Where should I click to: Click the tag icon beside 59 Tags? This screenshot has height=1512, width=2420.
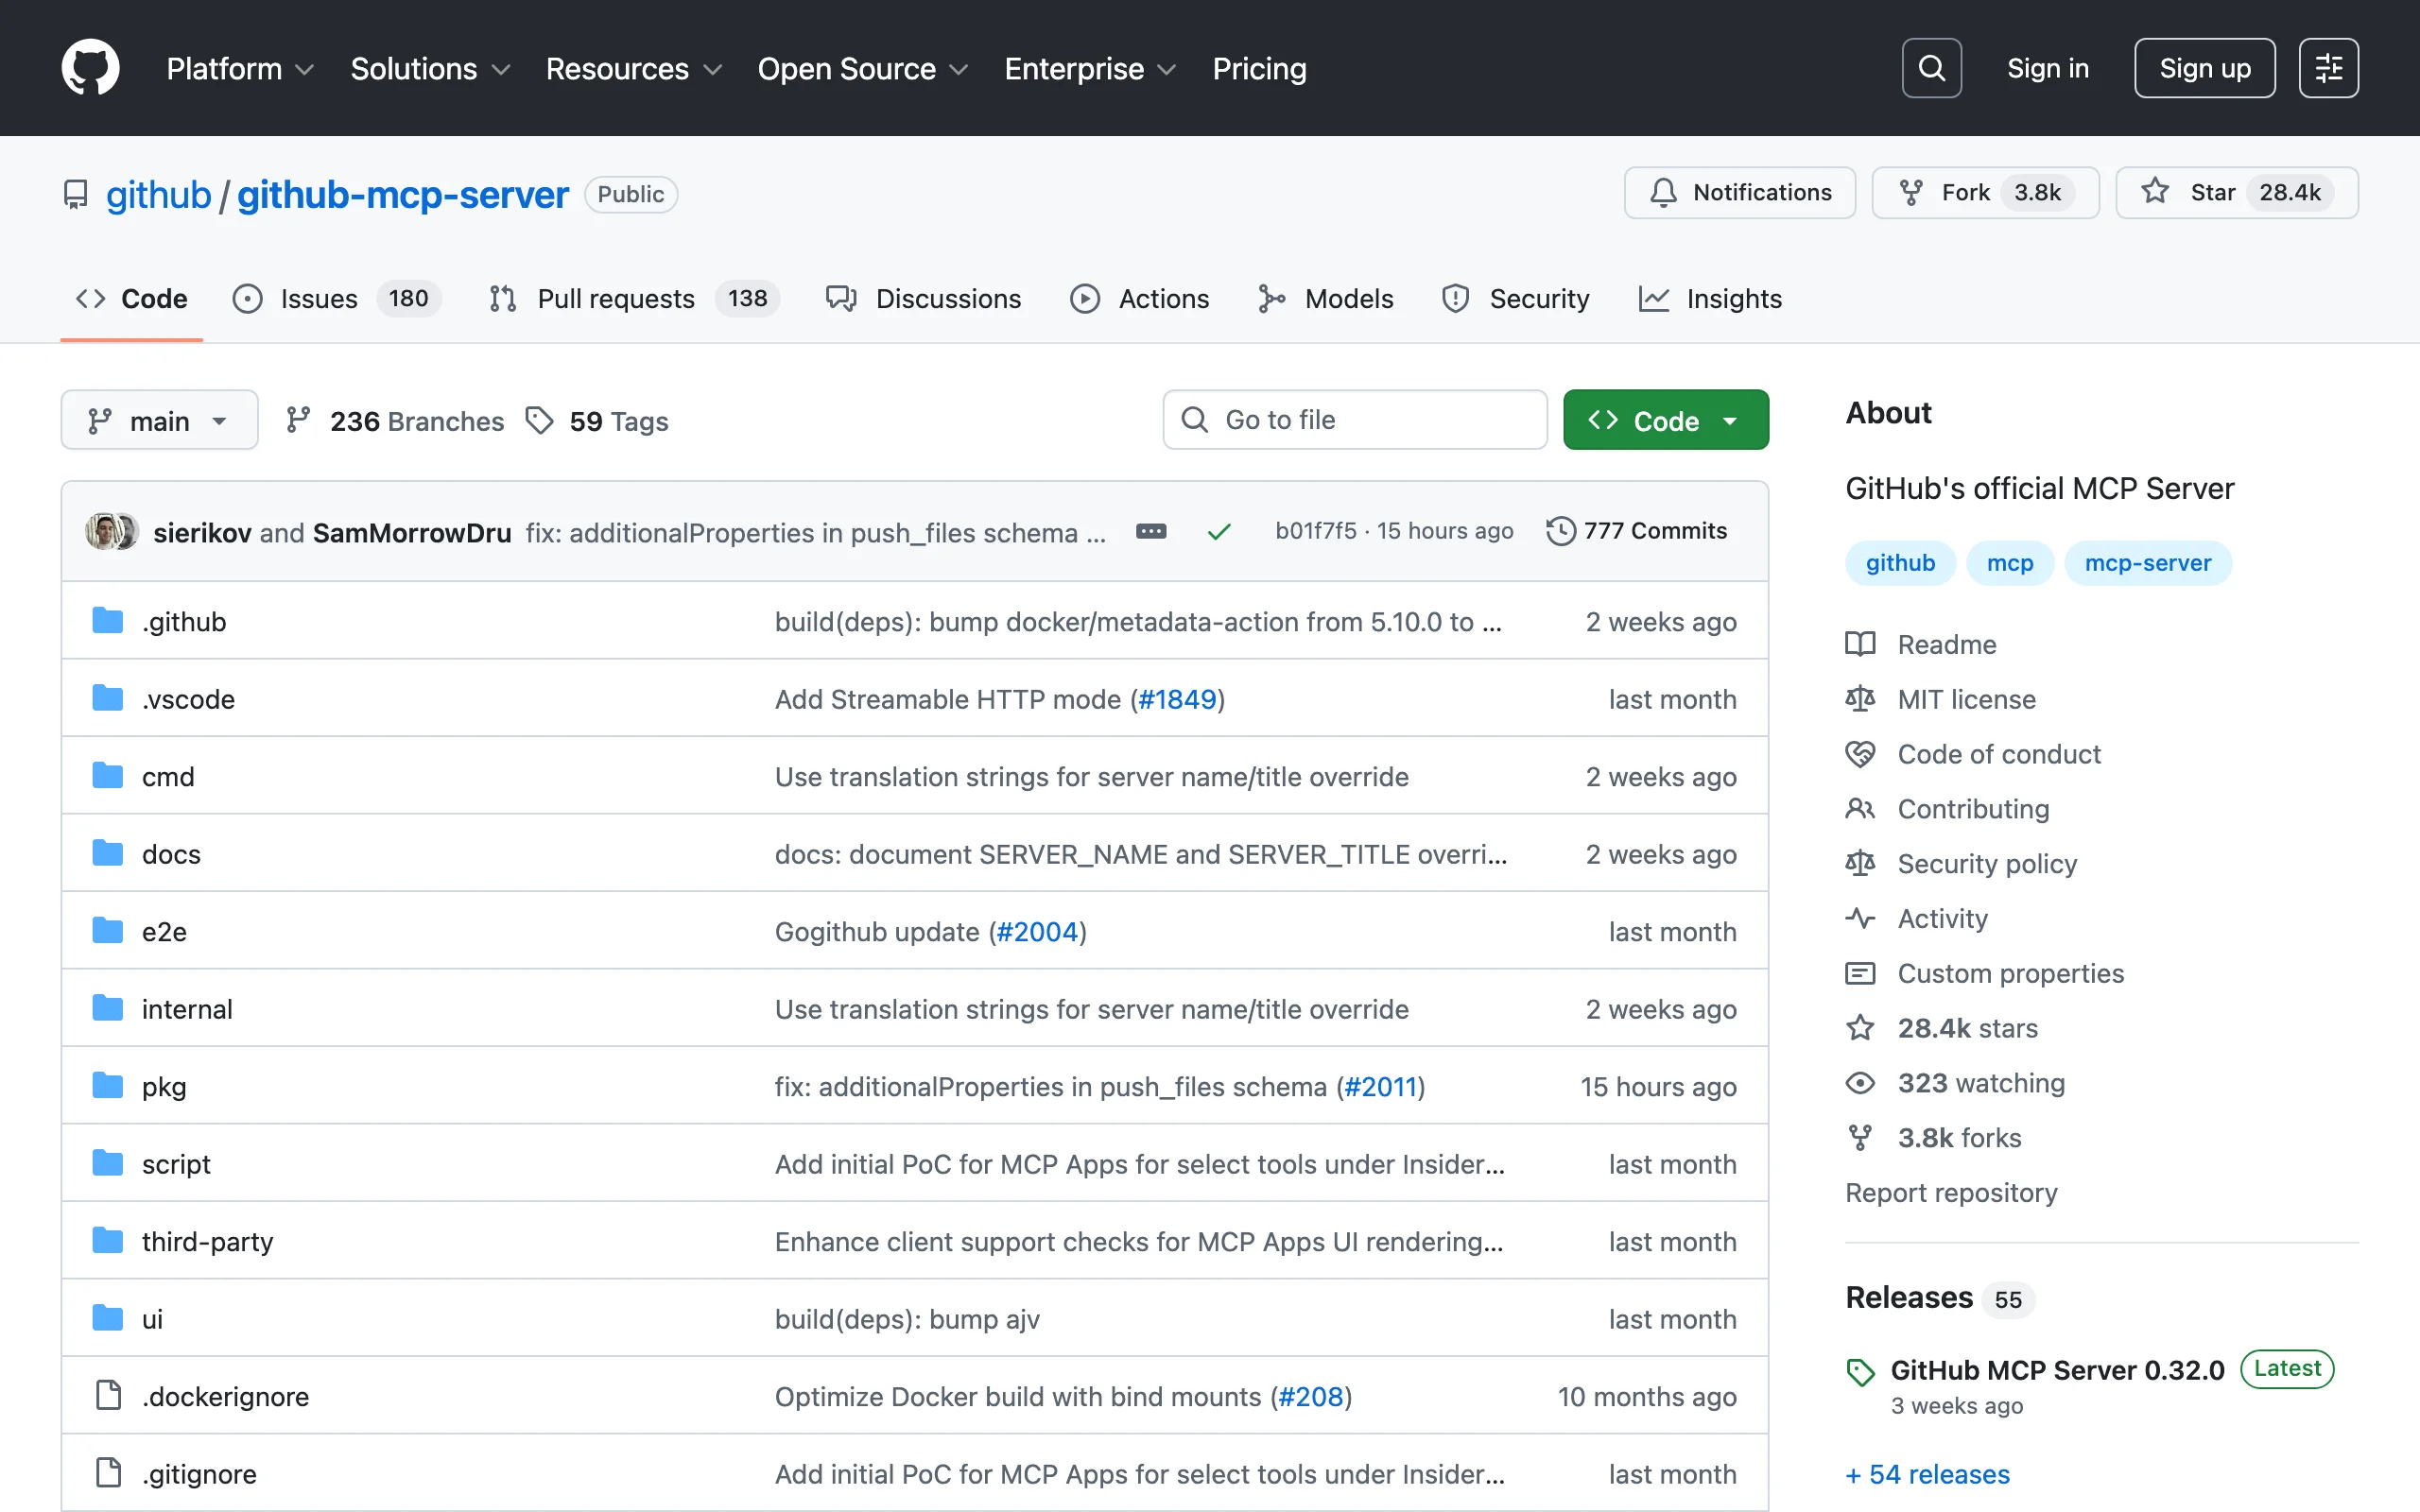[x=540, y=421]
